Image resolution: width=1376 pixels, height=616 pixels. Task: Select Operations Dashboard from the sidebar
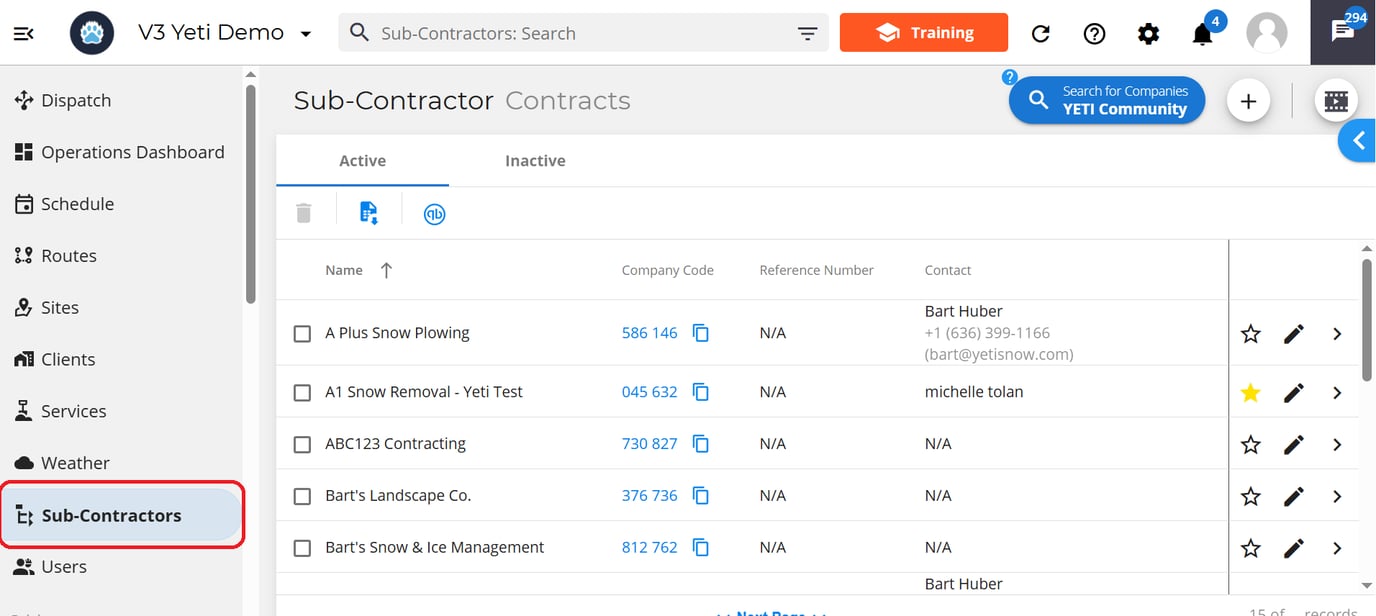point(132,151)
